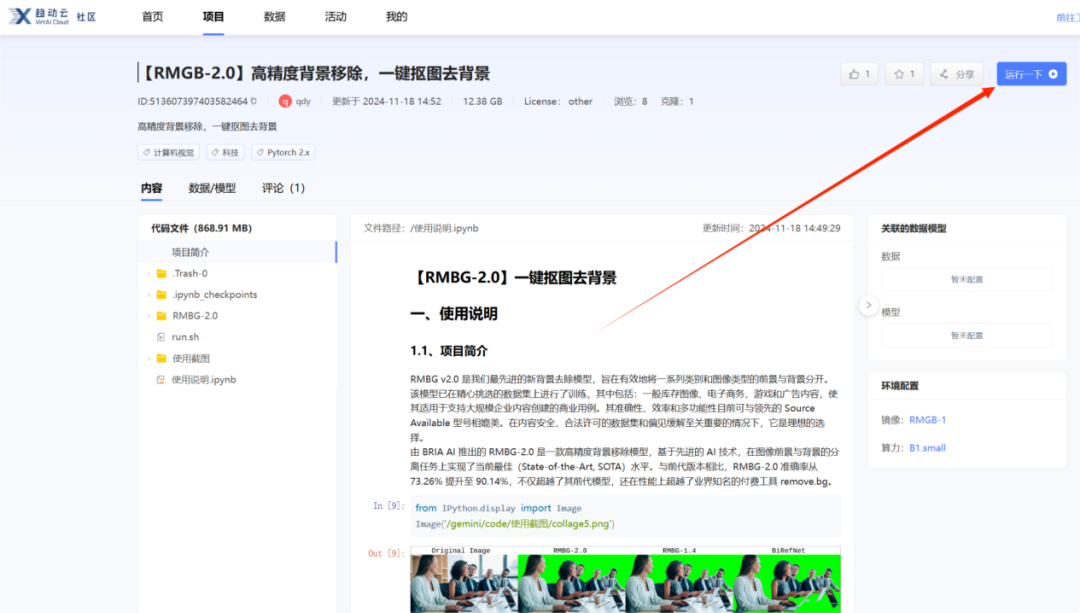1080x613 pixels.
Task: Open the .Trash-0 folder icon
Action: coord(162,273)
